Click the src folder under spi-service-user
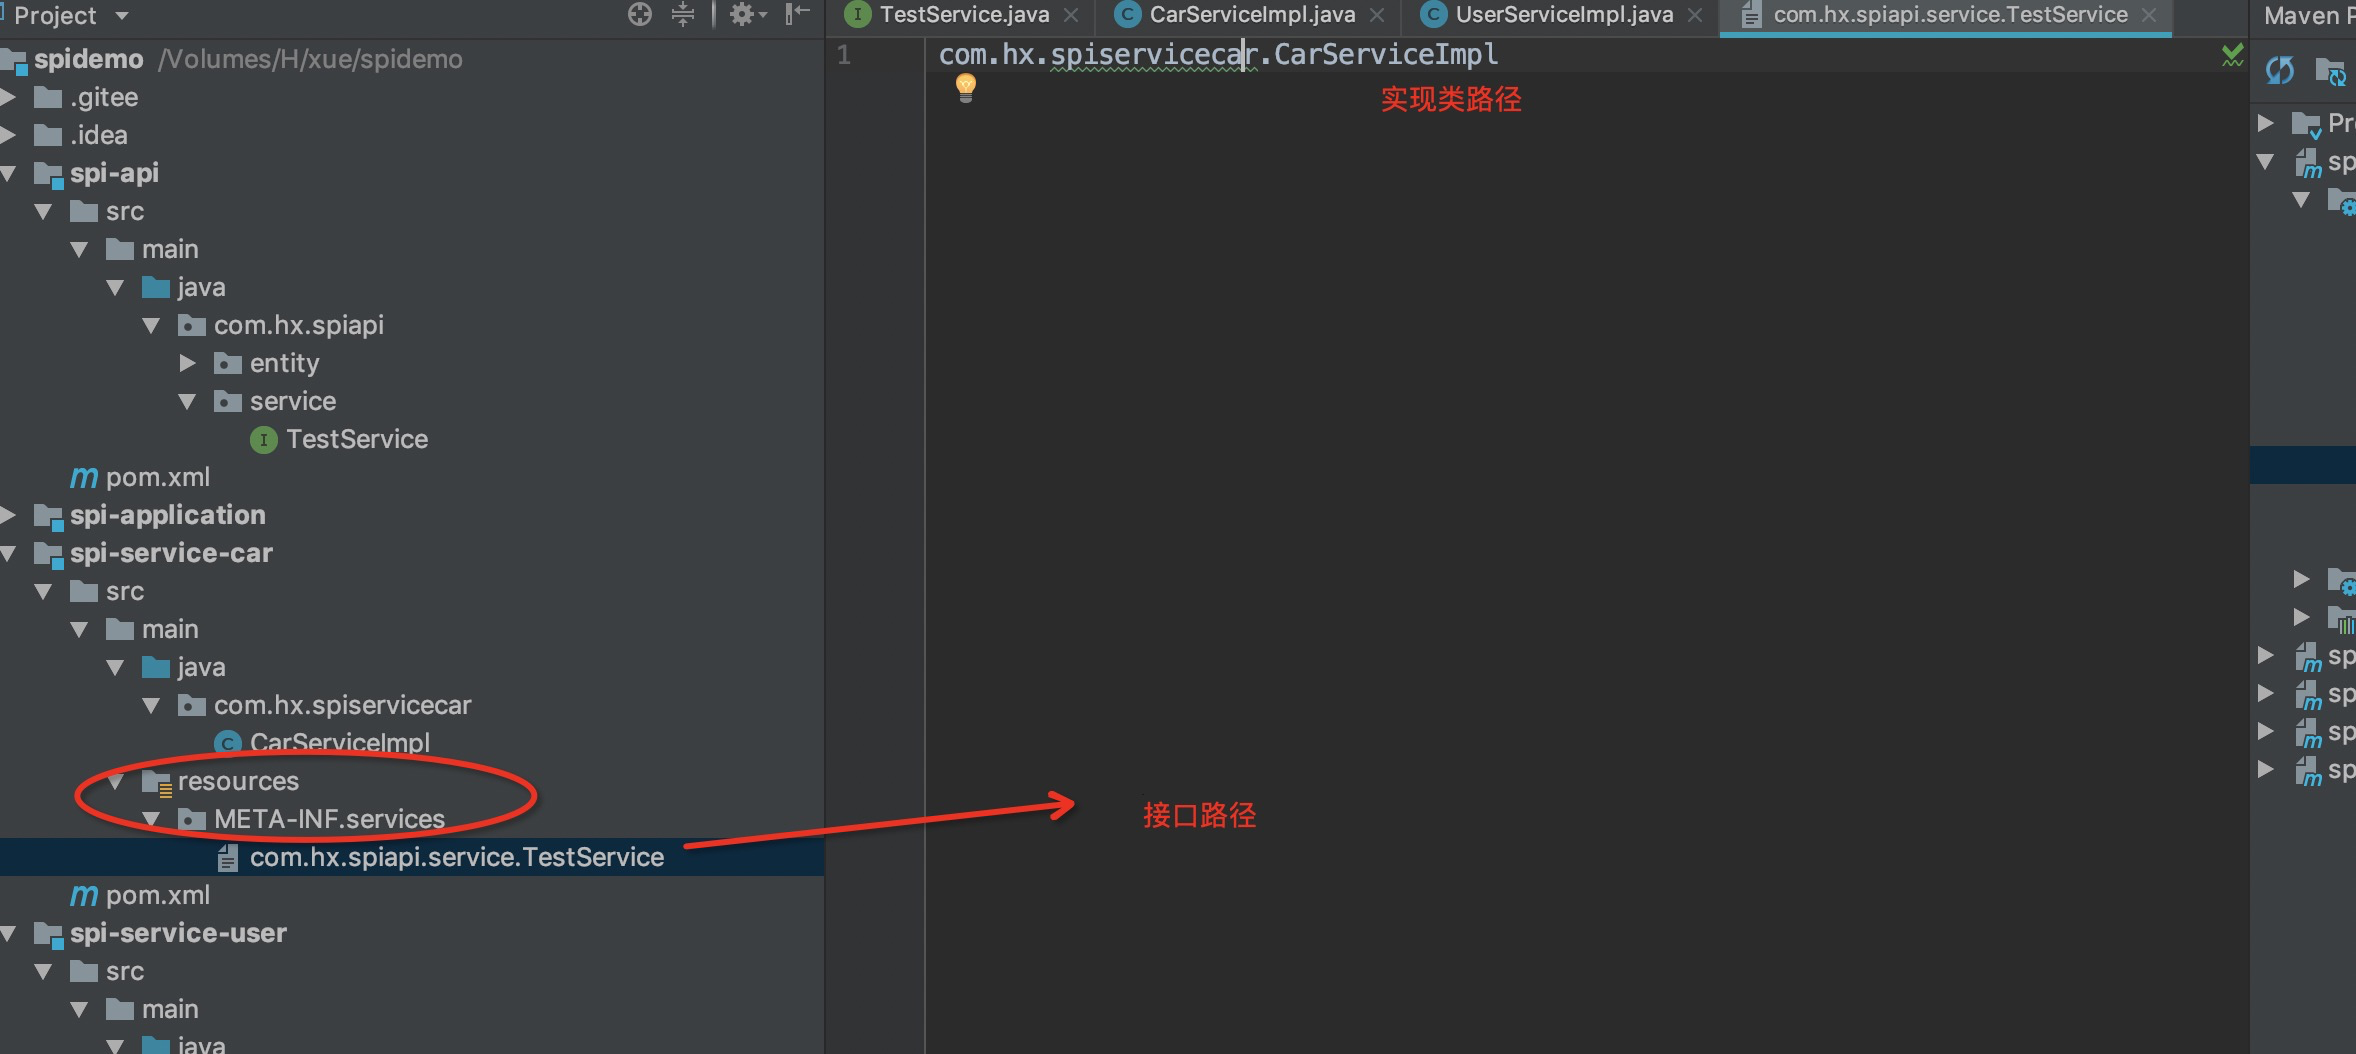The width and height of the screenshot is (2356, 1054). click(125, 971)
